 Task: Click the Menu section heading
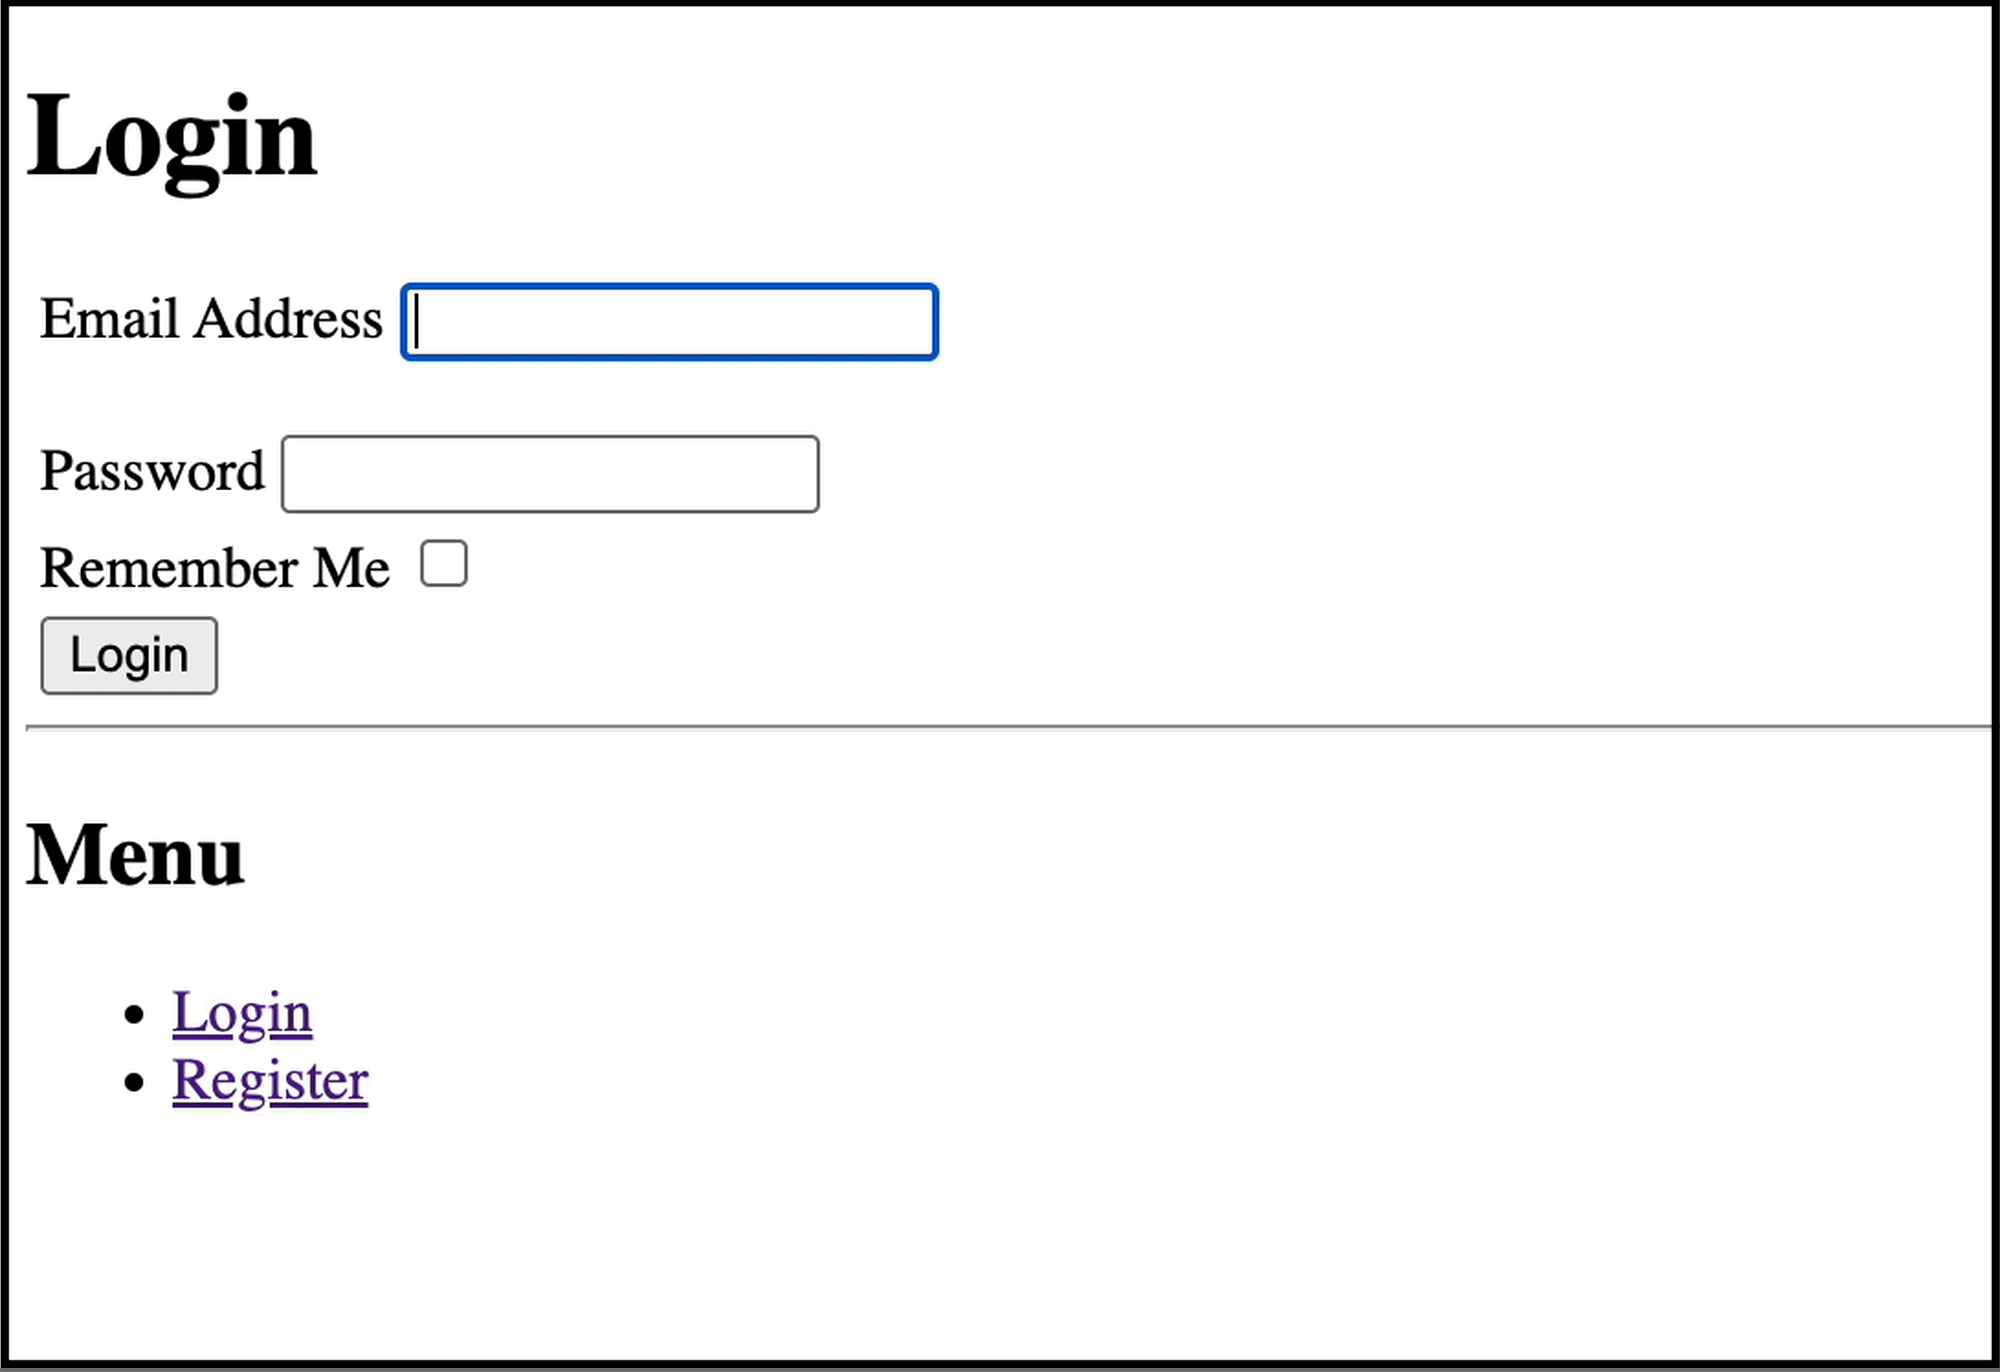135,856
